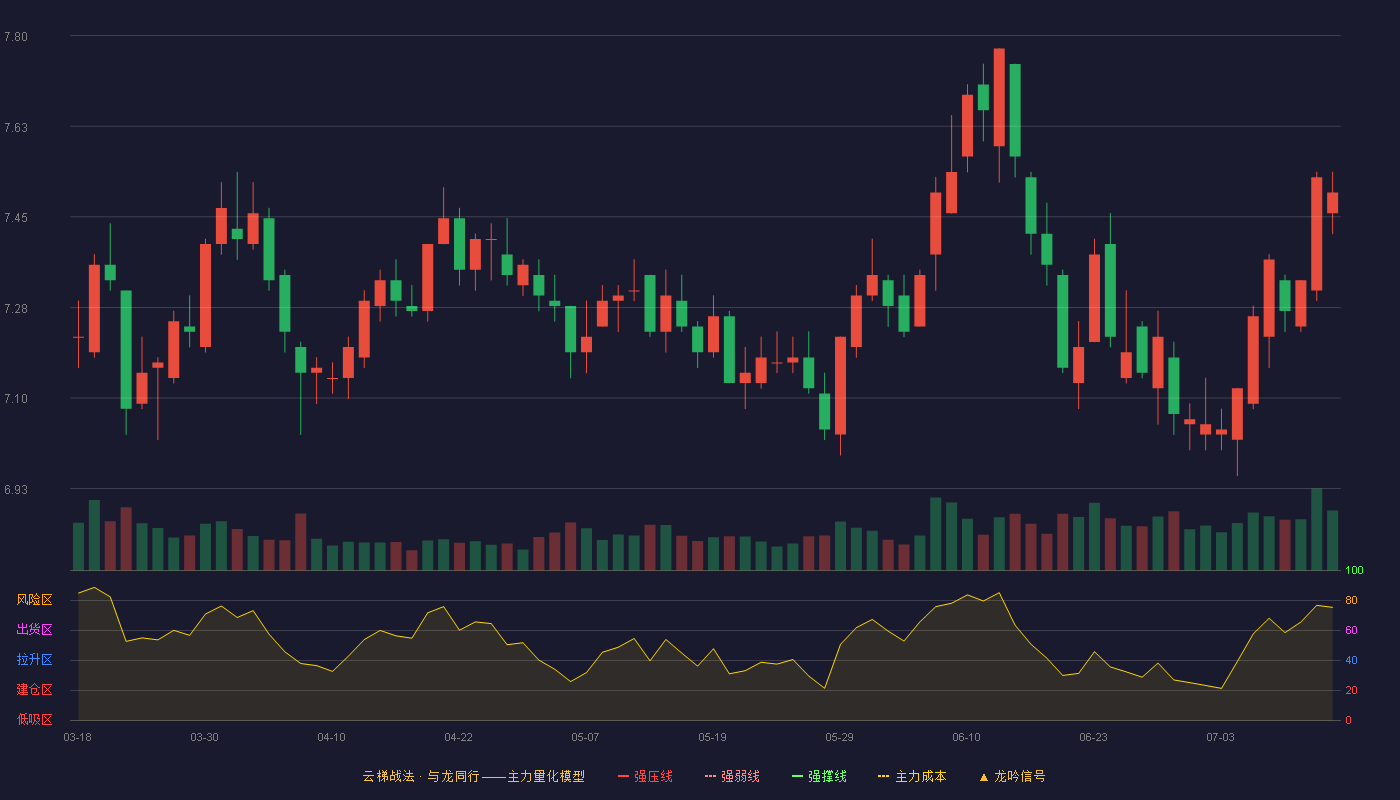
Task: Select the last red candlestick at chart's right edge
Action: click(1332, 203)
